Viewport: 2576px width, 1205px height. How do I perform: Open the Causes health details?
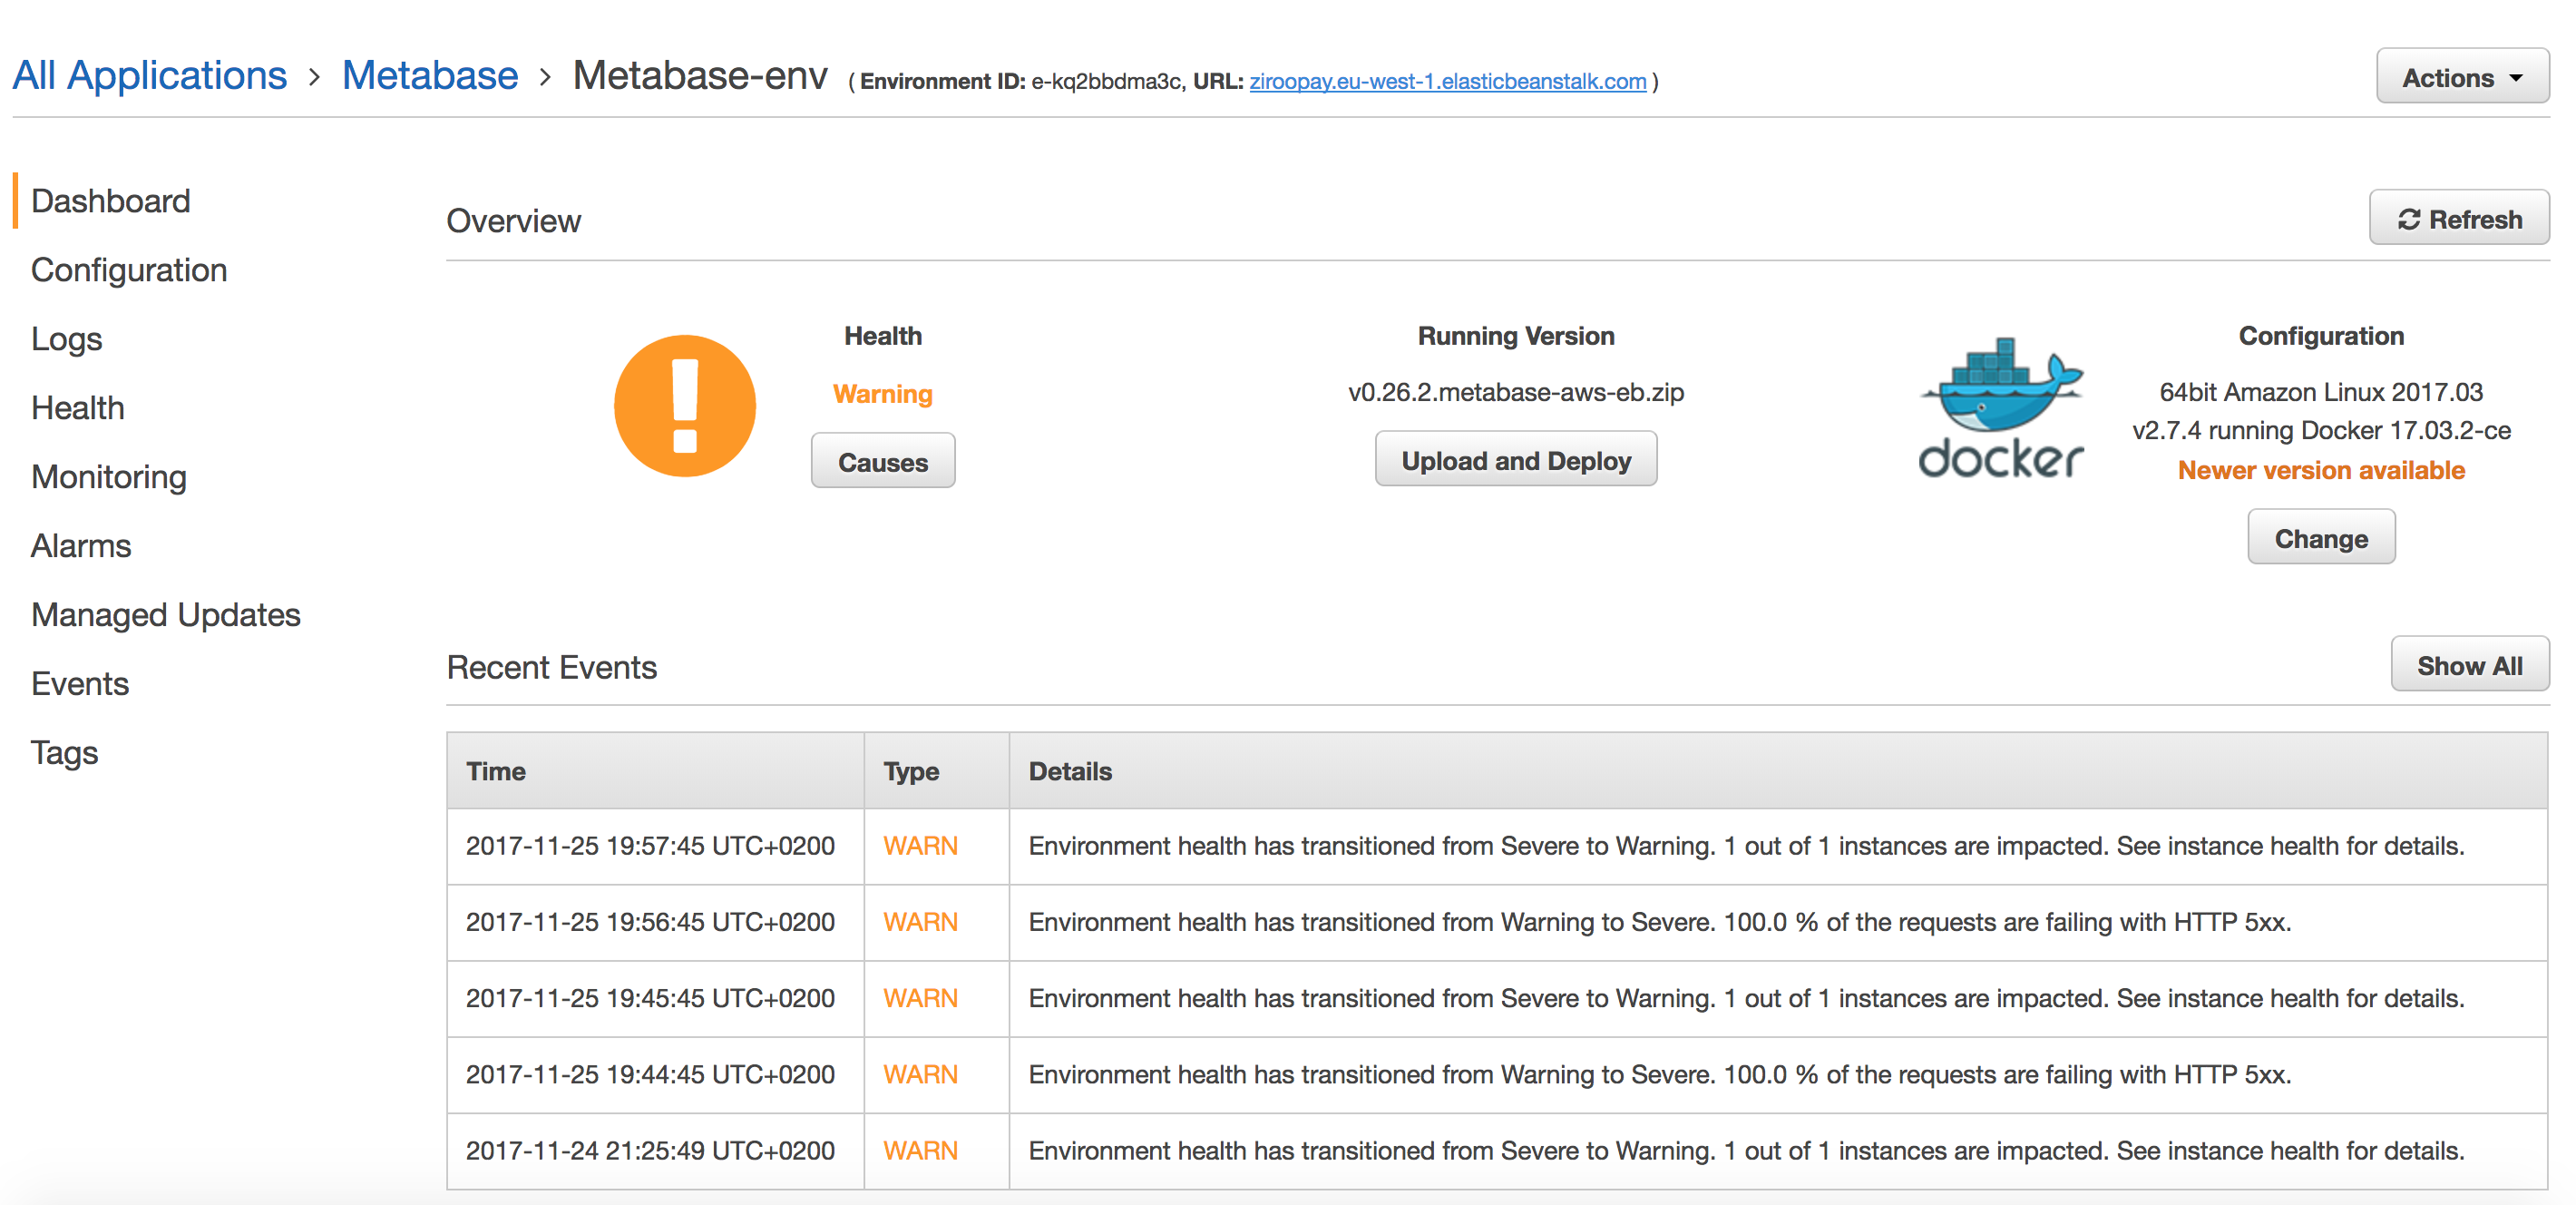point(883,461)
